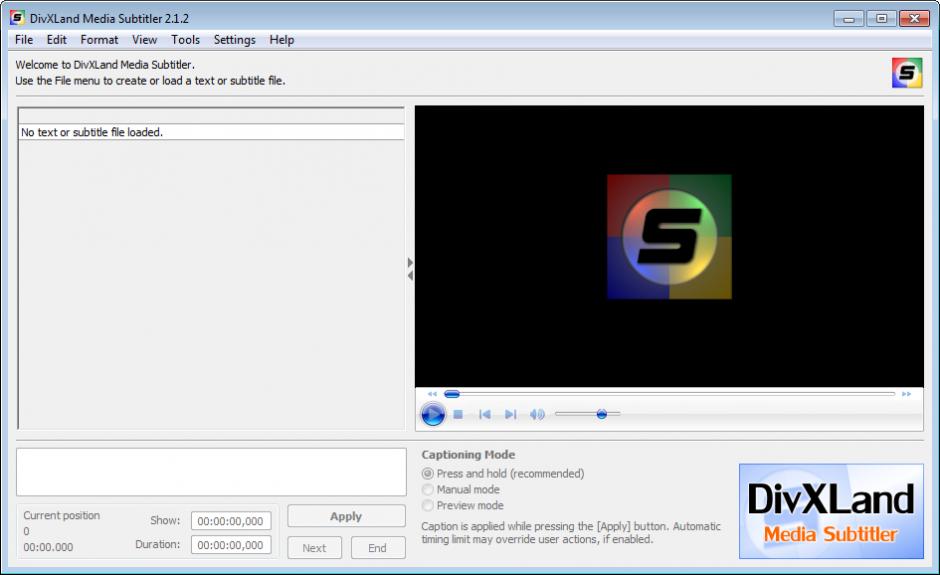Viewport: 940px width, 575px height.
Task: Click the rewind double-arrow icon
Action: 432,394
